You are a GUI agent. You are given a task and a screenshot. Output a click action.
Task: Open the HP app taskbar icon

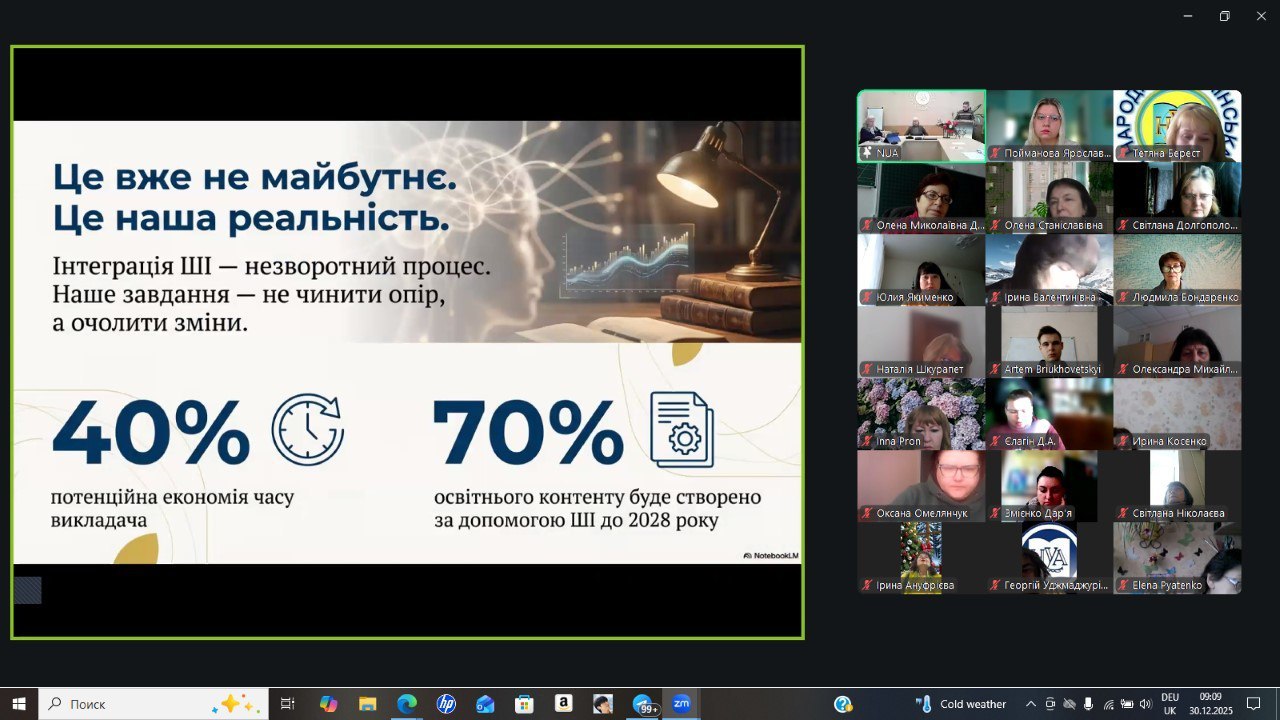(x=446, y=704)
